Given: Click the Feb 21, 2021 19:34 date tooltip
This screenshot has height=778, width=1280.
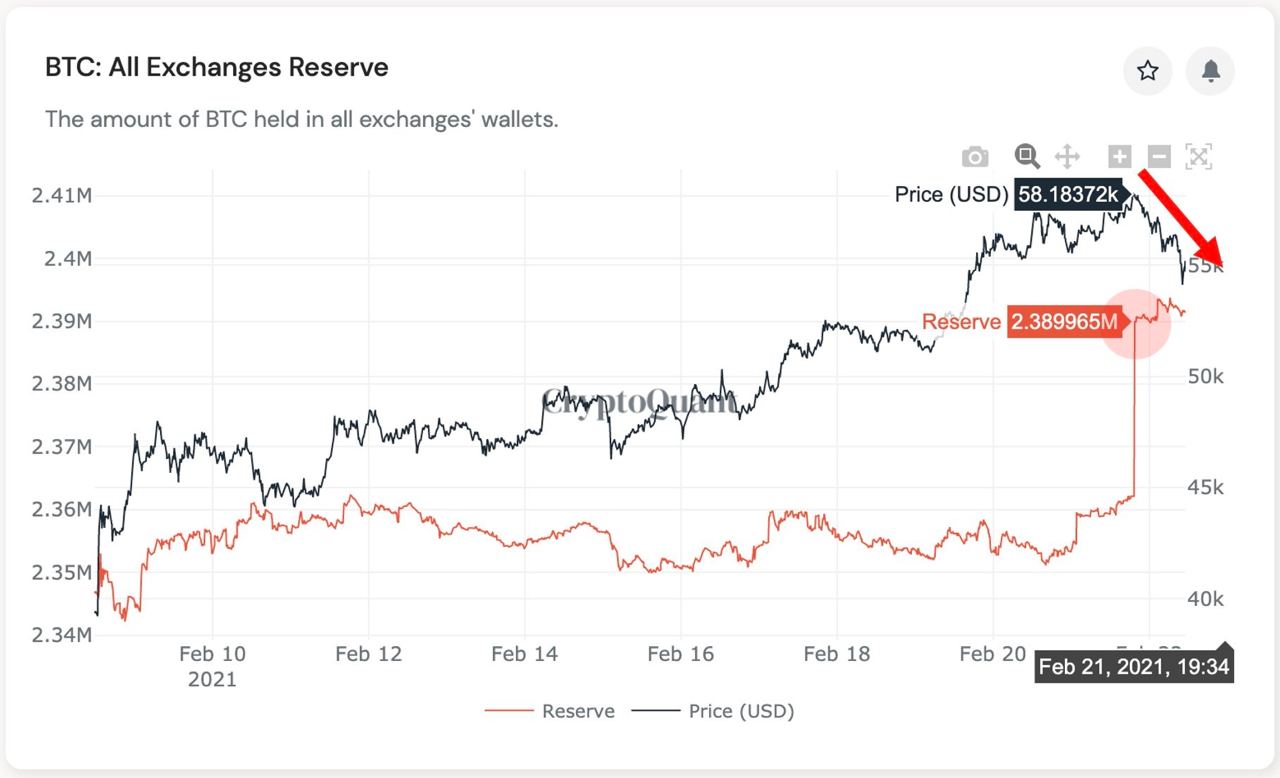Looking at the screenshot, I should coord(1133,665).
